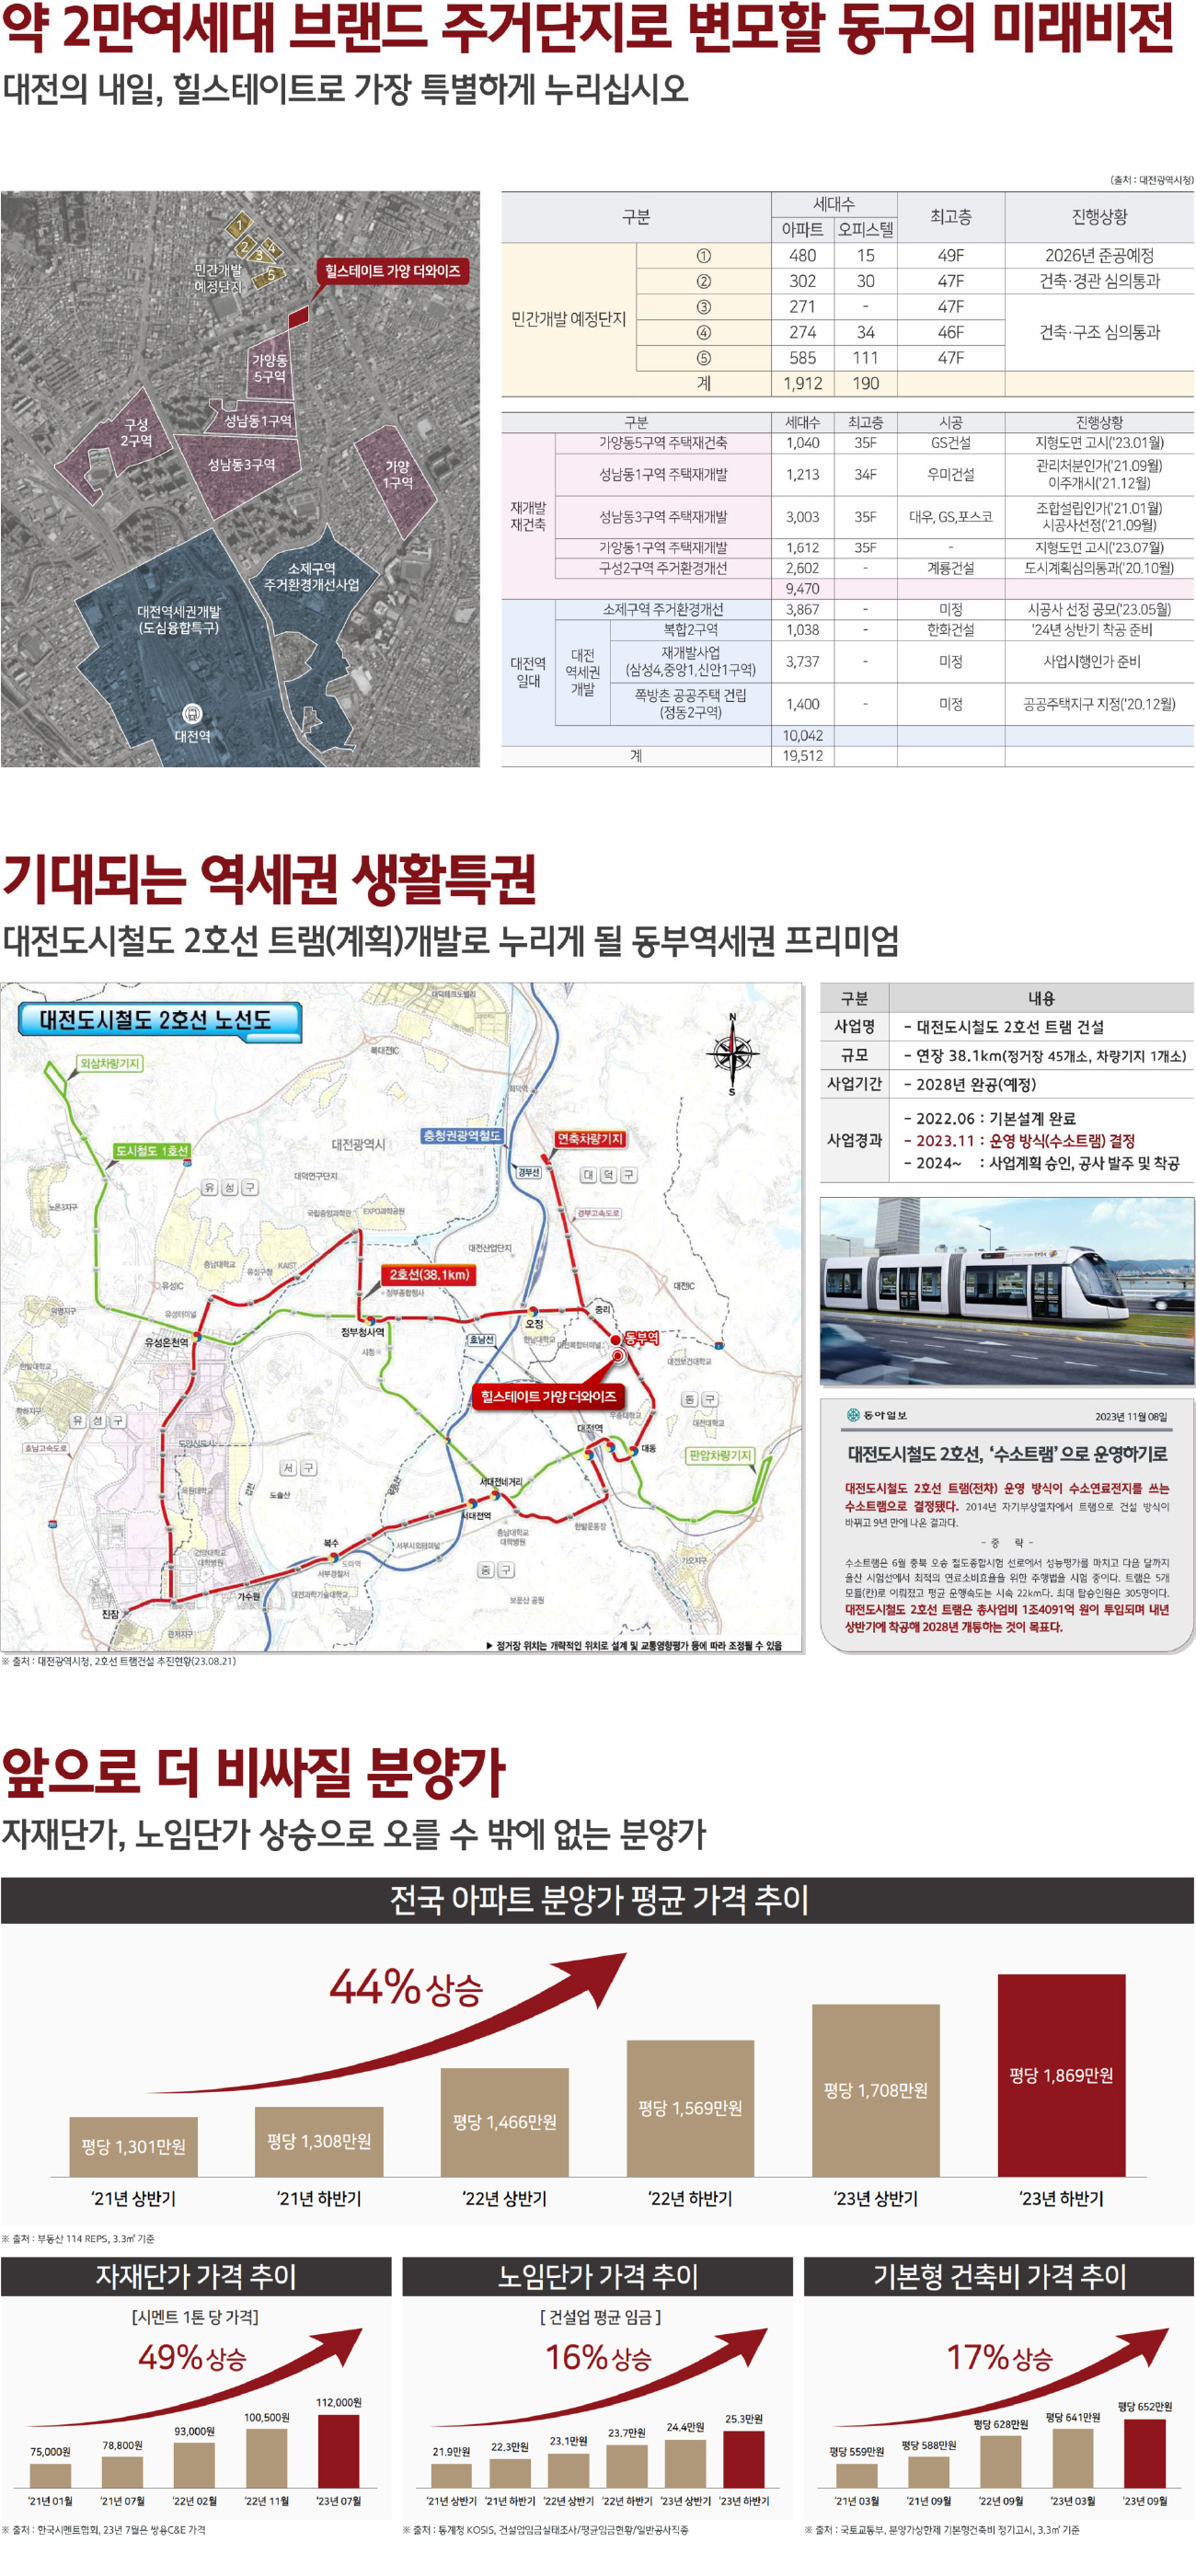Click the 노임단가 가격 추이 header
The image size is (1196, 2576).
click(598, 2276)
